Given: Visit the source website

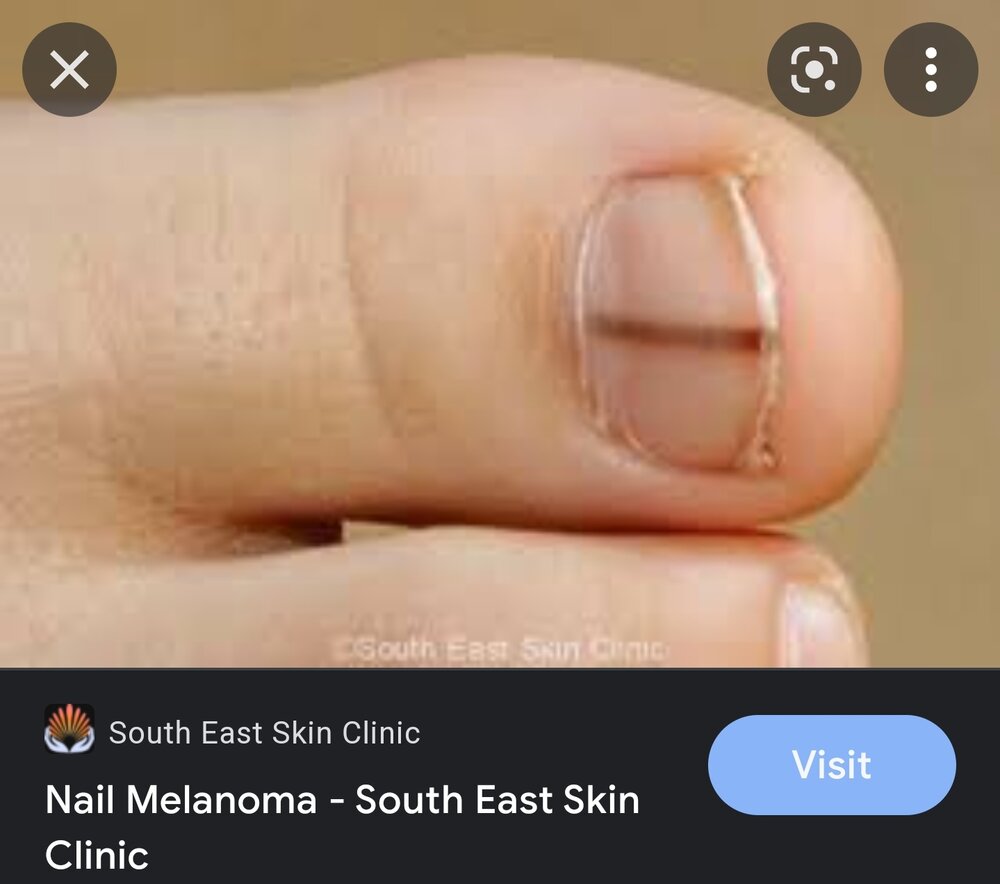Looking at the screenshot, I should click(832, 764).
